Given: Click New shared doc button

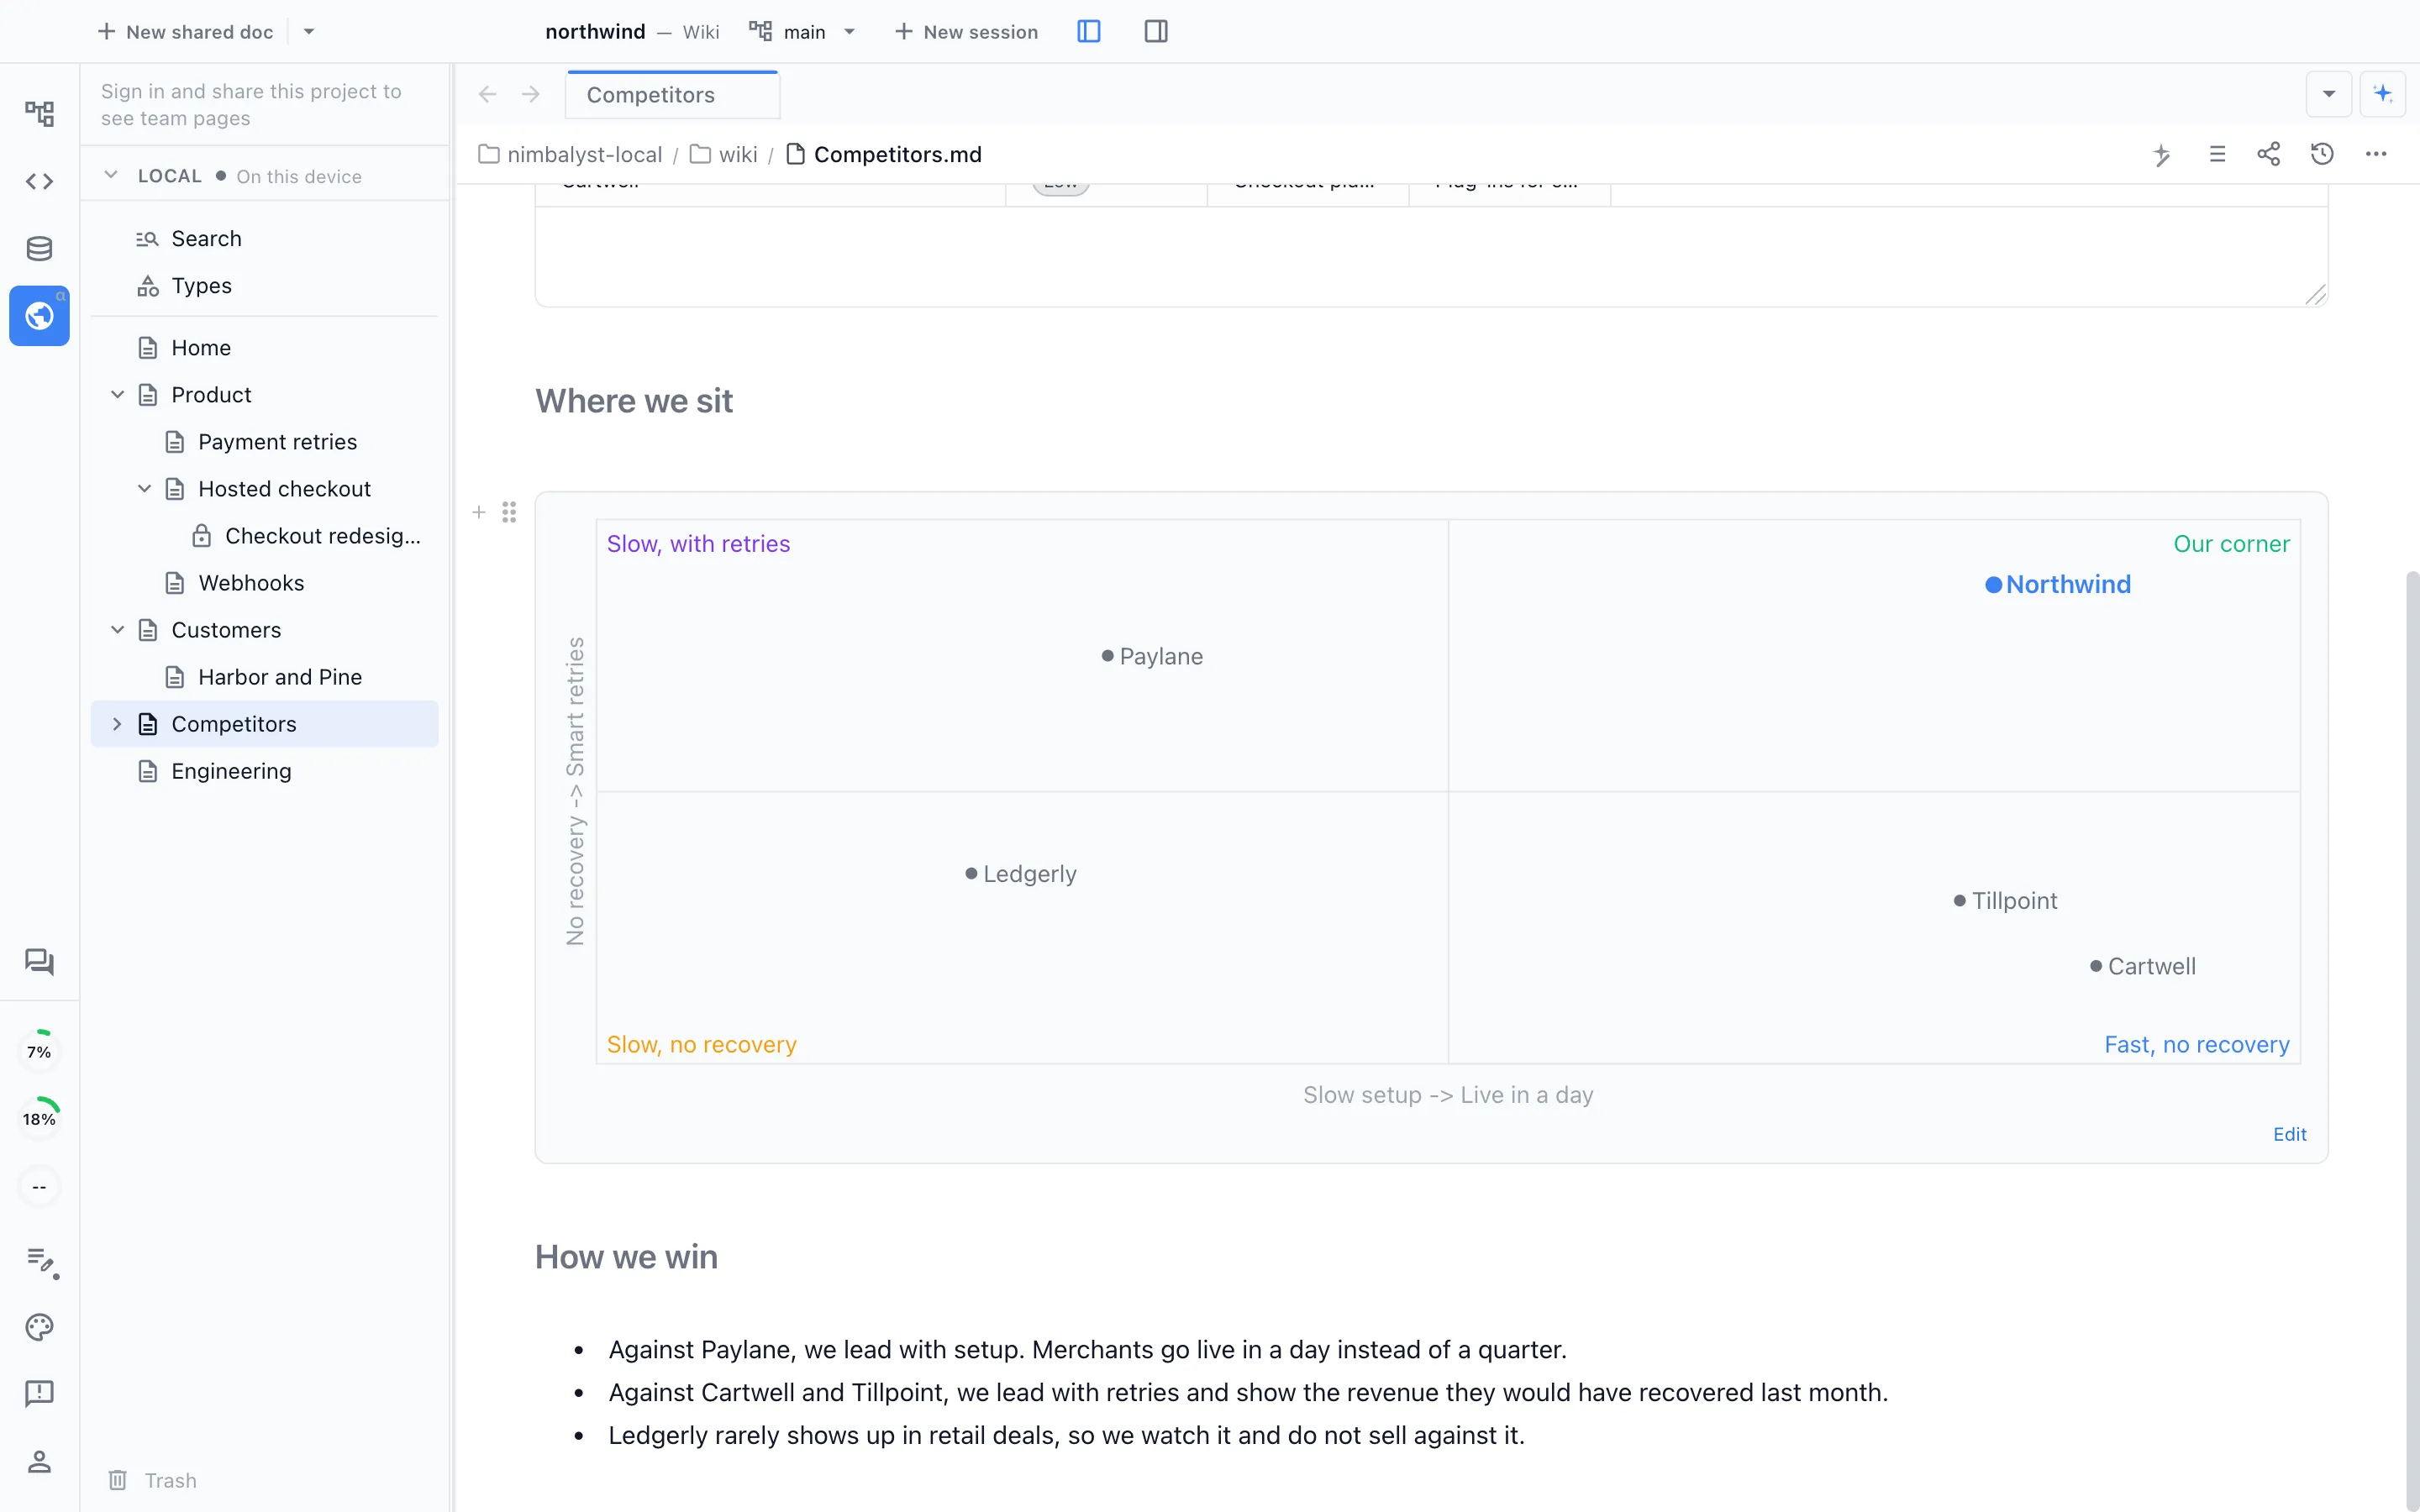Looking at the screenshot, I should 185,31.
